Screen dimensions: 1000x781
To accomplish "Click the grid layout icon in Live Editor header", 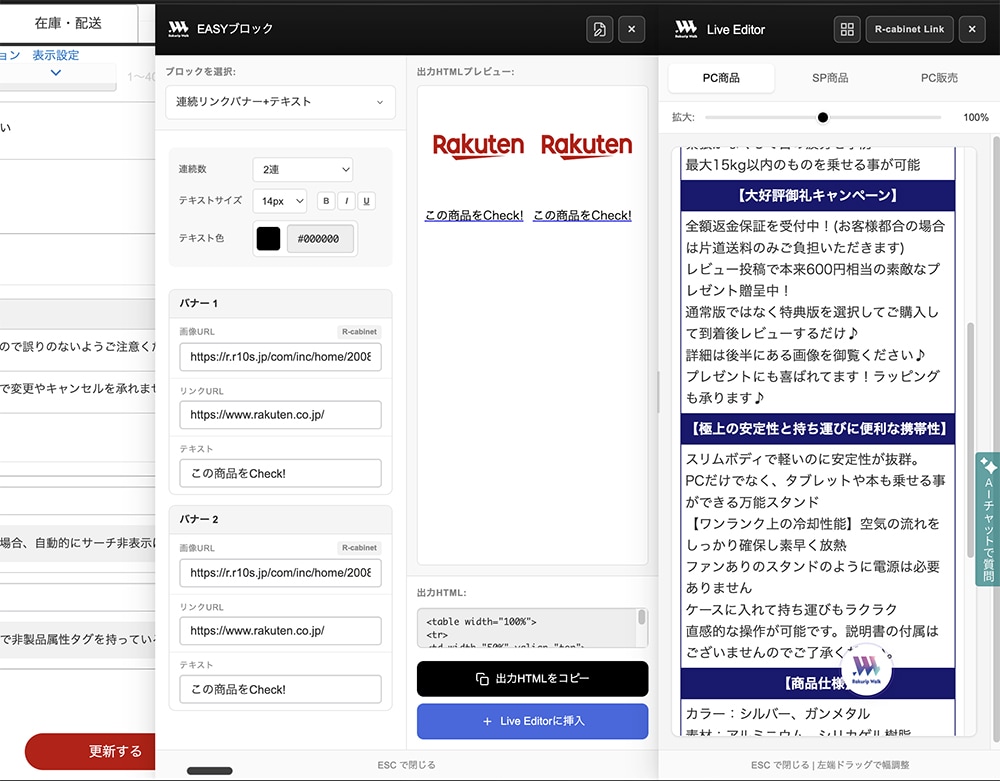I will tap(846, 29).
